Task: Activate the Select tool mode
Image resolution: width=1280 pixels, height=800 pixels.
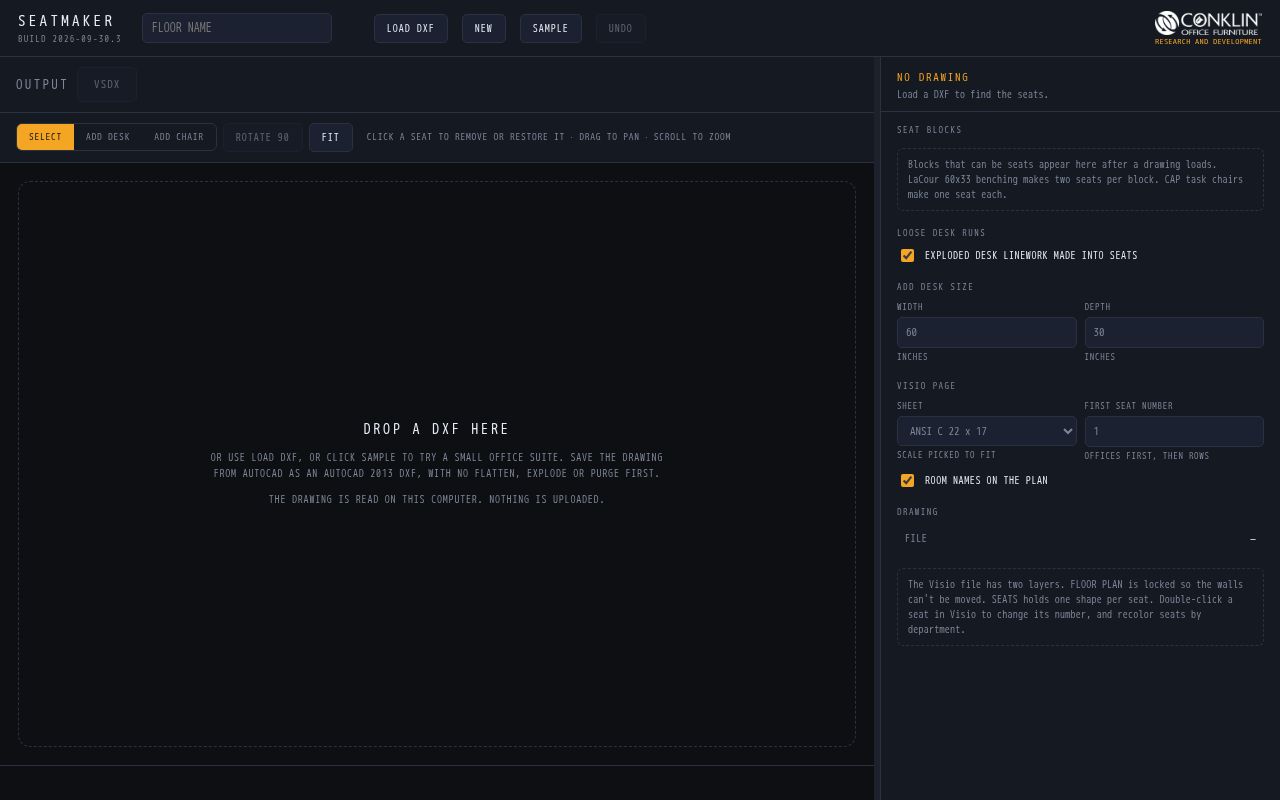Action: [x=45, y=137]
